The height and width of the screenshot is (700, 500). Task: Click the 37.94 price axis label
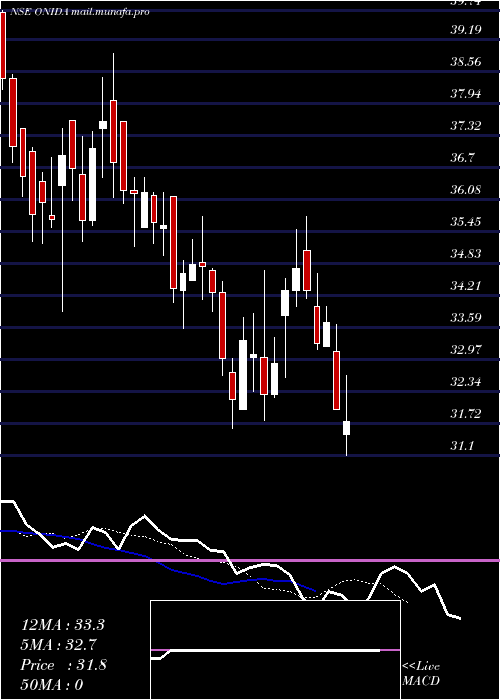(x=465, y=94)
